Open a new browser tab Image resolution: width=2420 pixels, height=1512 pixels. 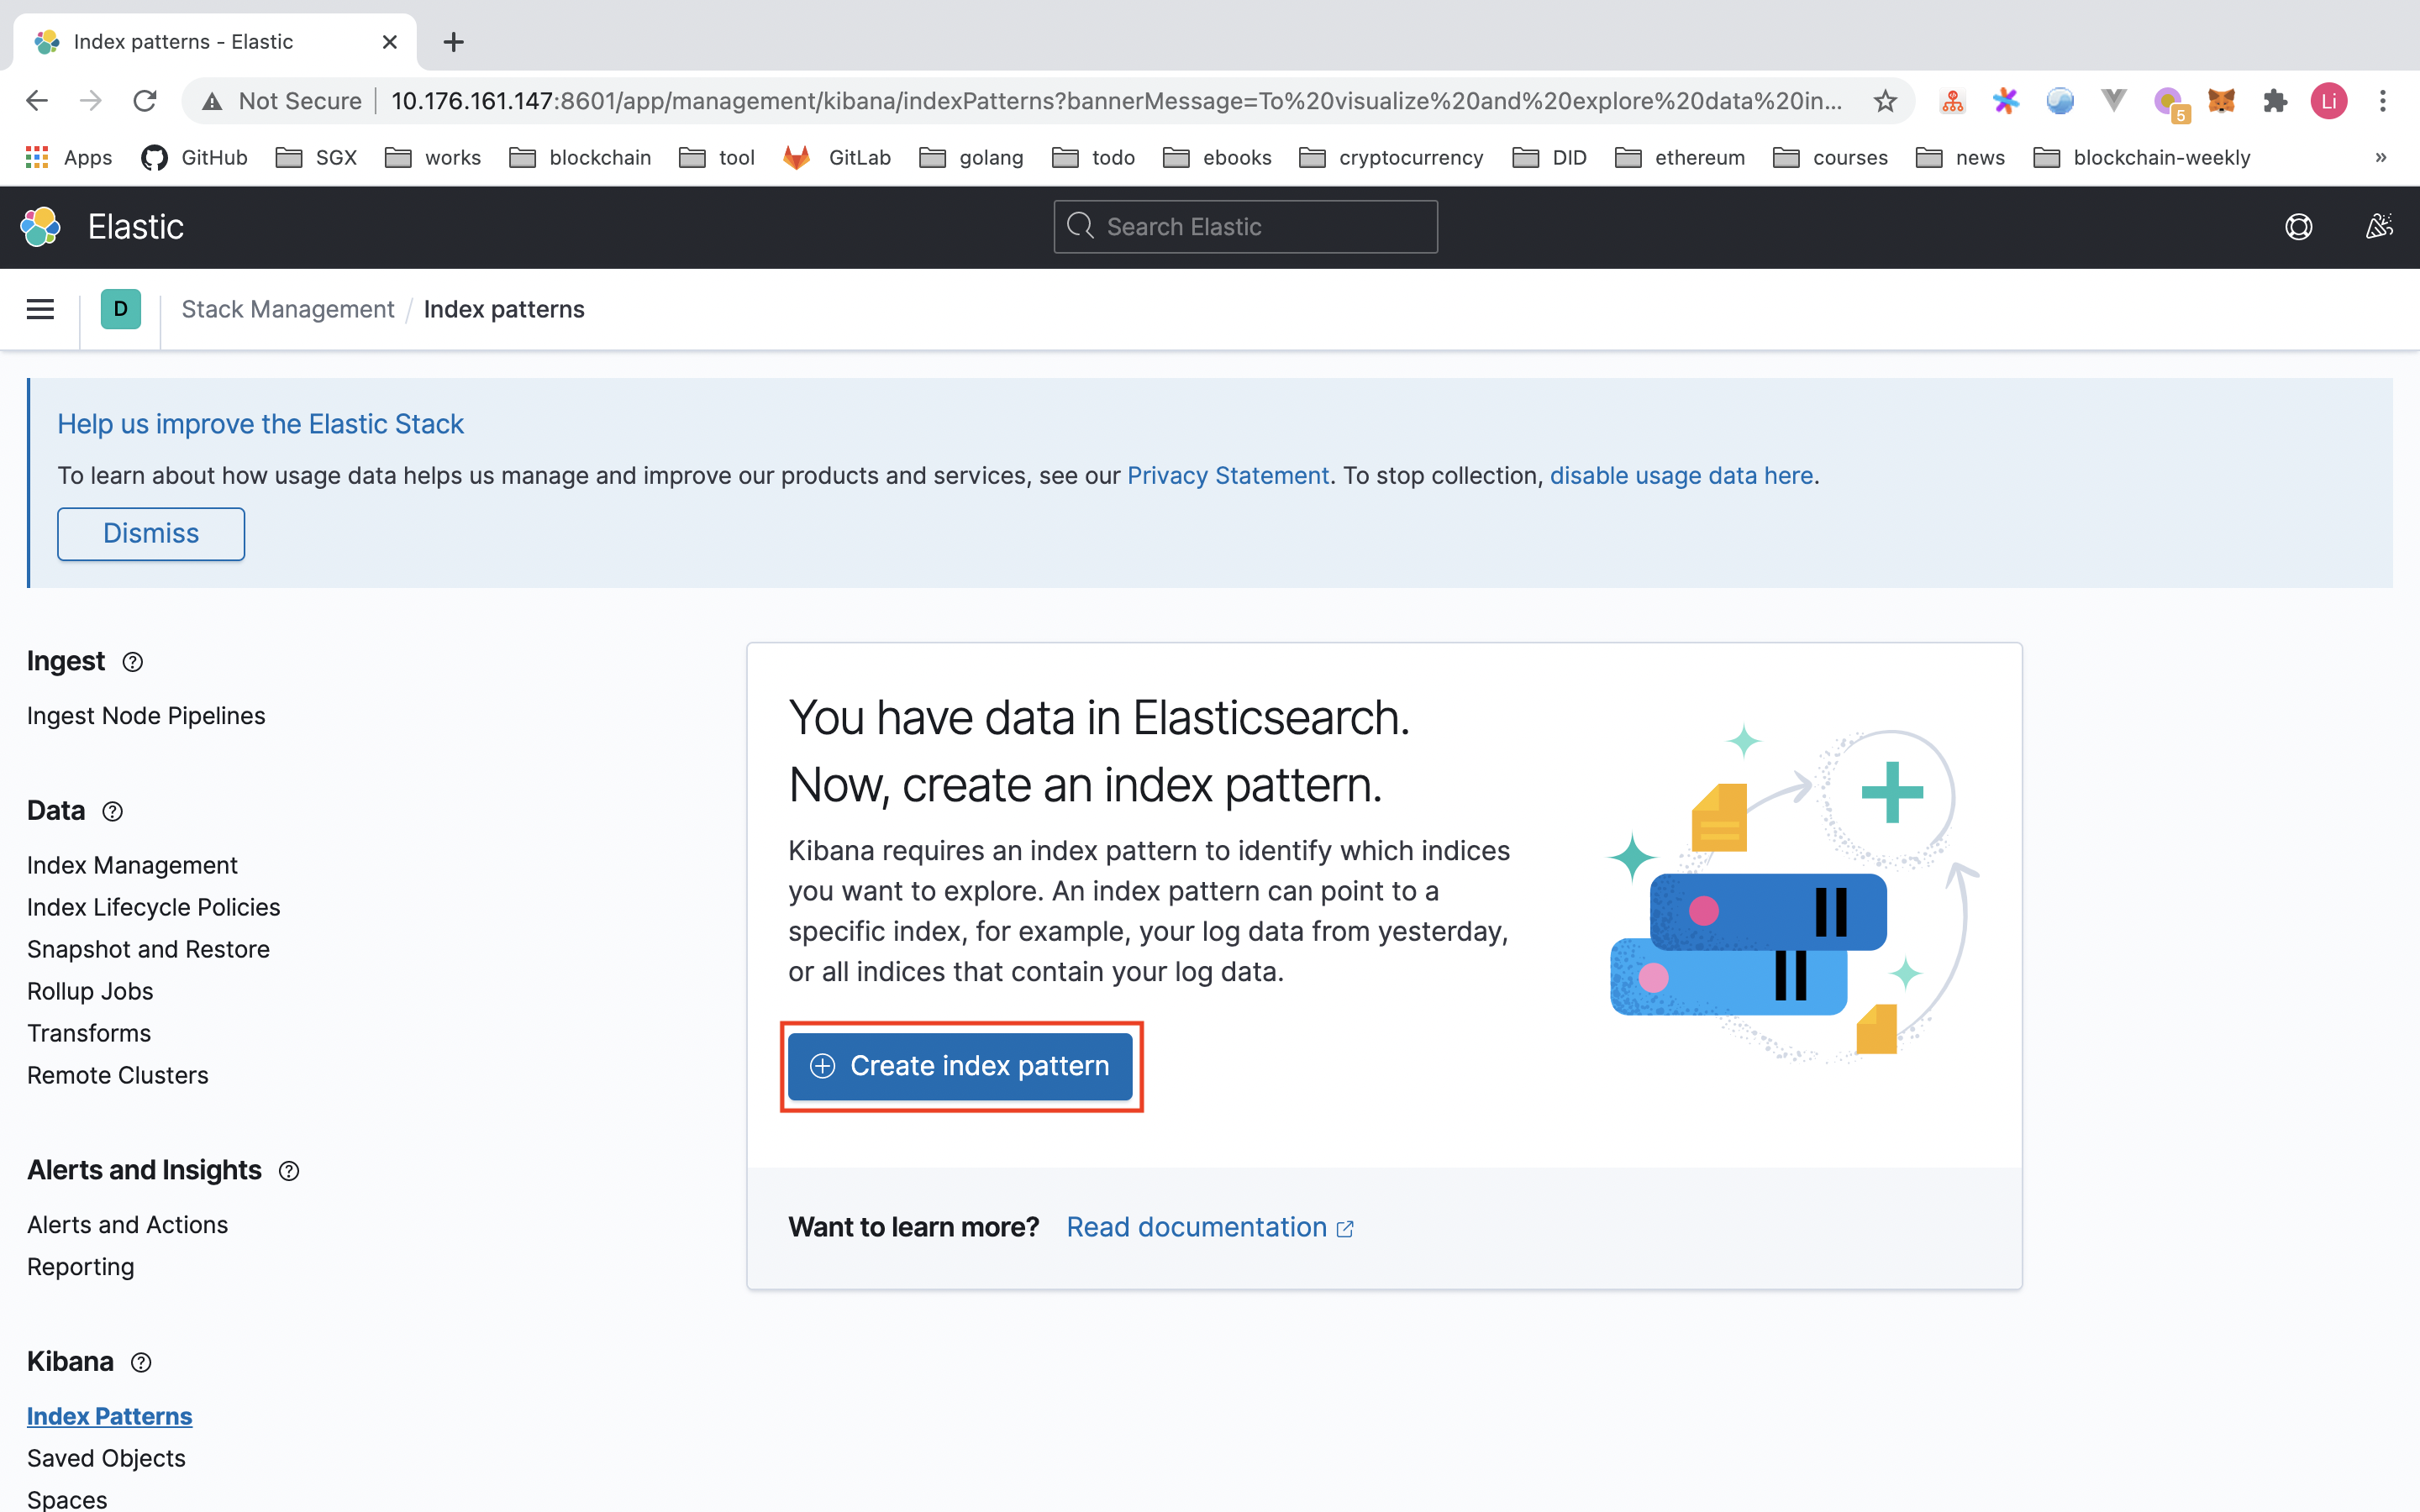pyautogui.click(x=453, y=42)
